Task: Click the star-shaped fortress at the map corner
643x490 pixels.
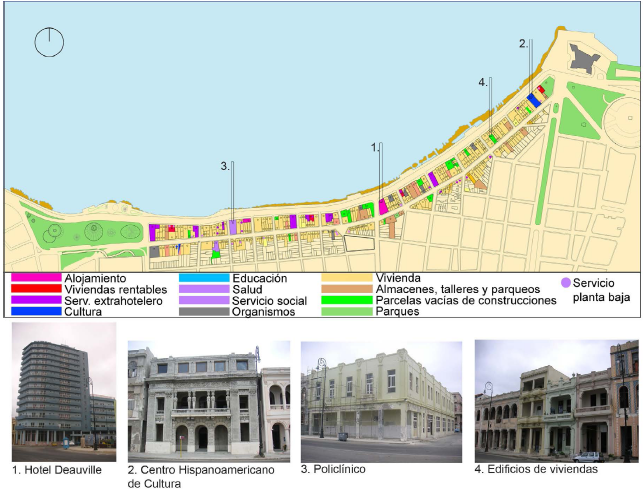Action: [583, 58]
